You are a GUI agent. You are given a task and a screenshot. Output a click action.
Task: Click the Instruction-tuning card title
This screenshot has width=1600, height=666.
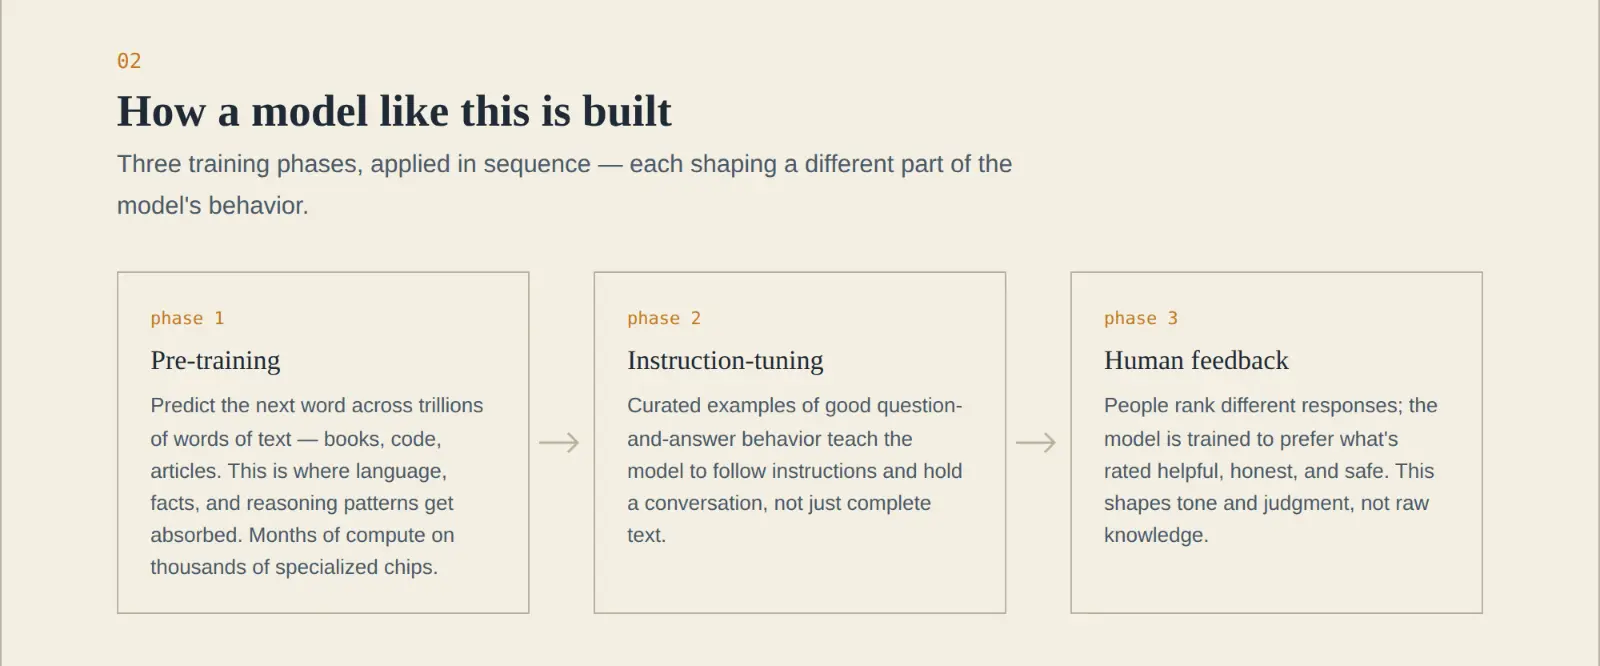725,360
